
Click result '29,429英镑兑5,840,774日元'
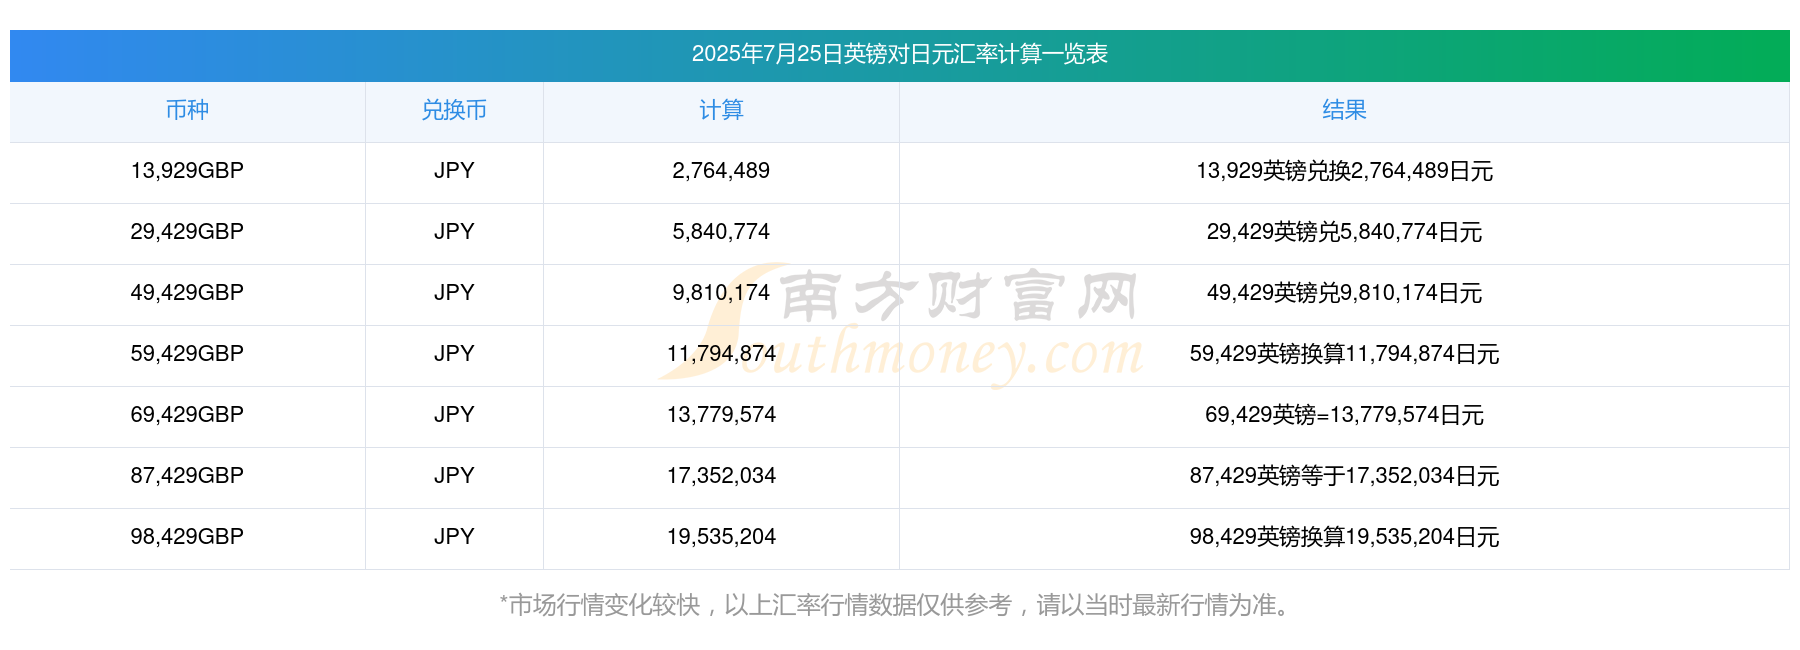[x=1344, y=232]
